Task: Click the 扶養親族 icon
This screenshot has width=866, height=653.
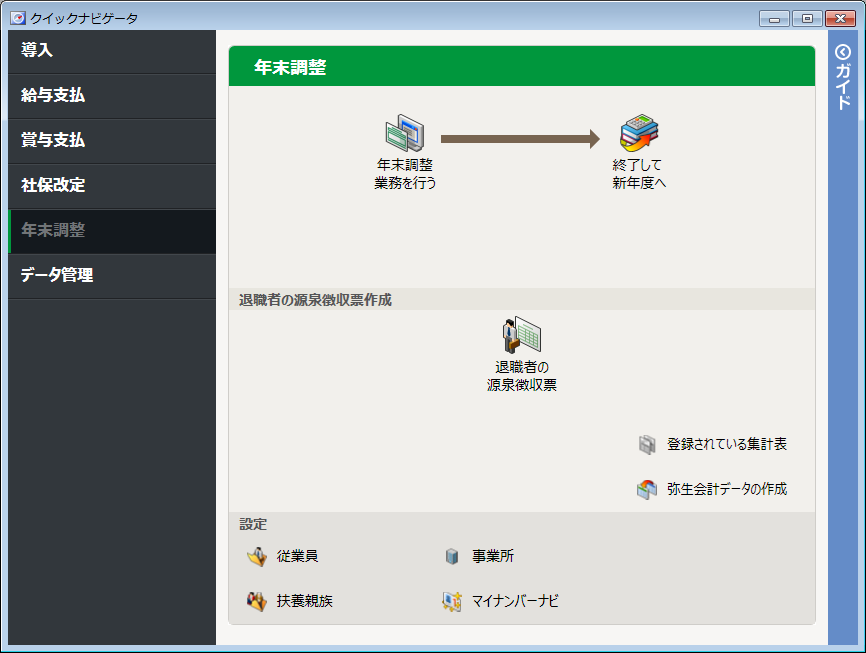Action: pyautogui.click(x=257, y=601)
